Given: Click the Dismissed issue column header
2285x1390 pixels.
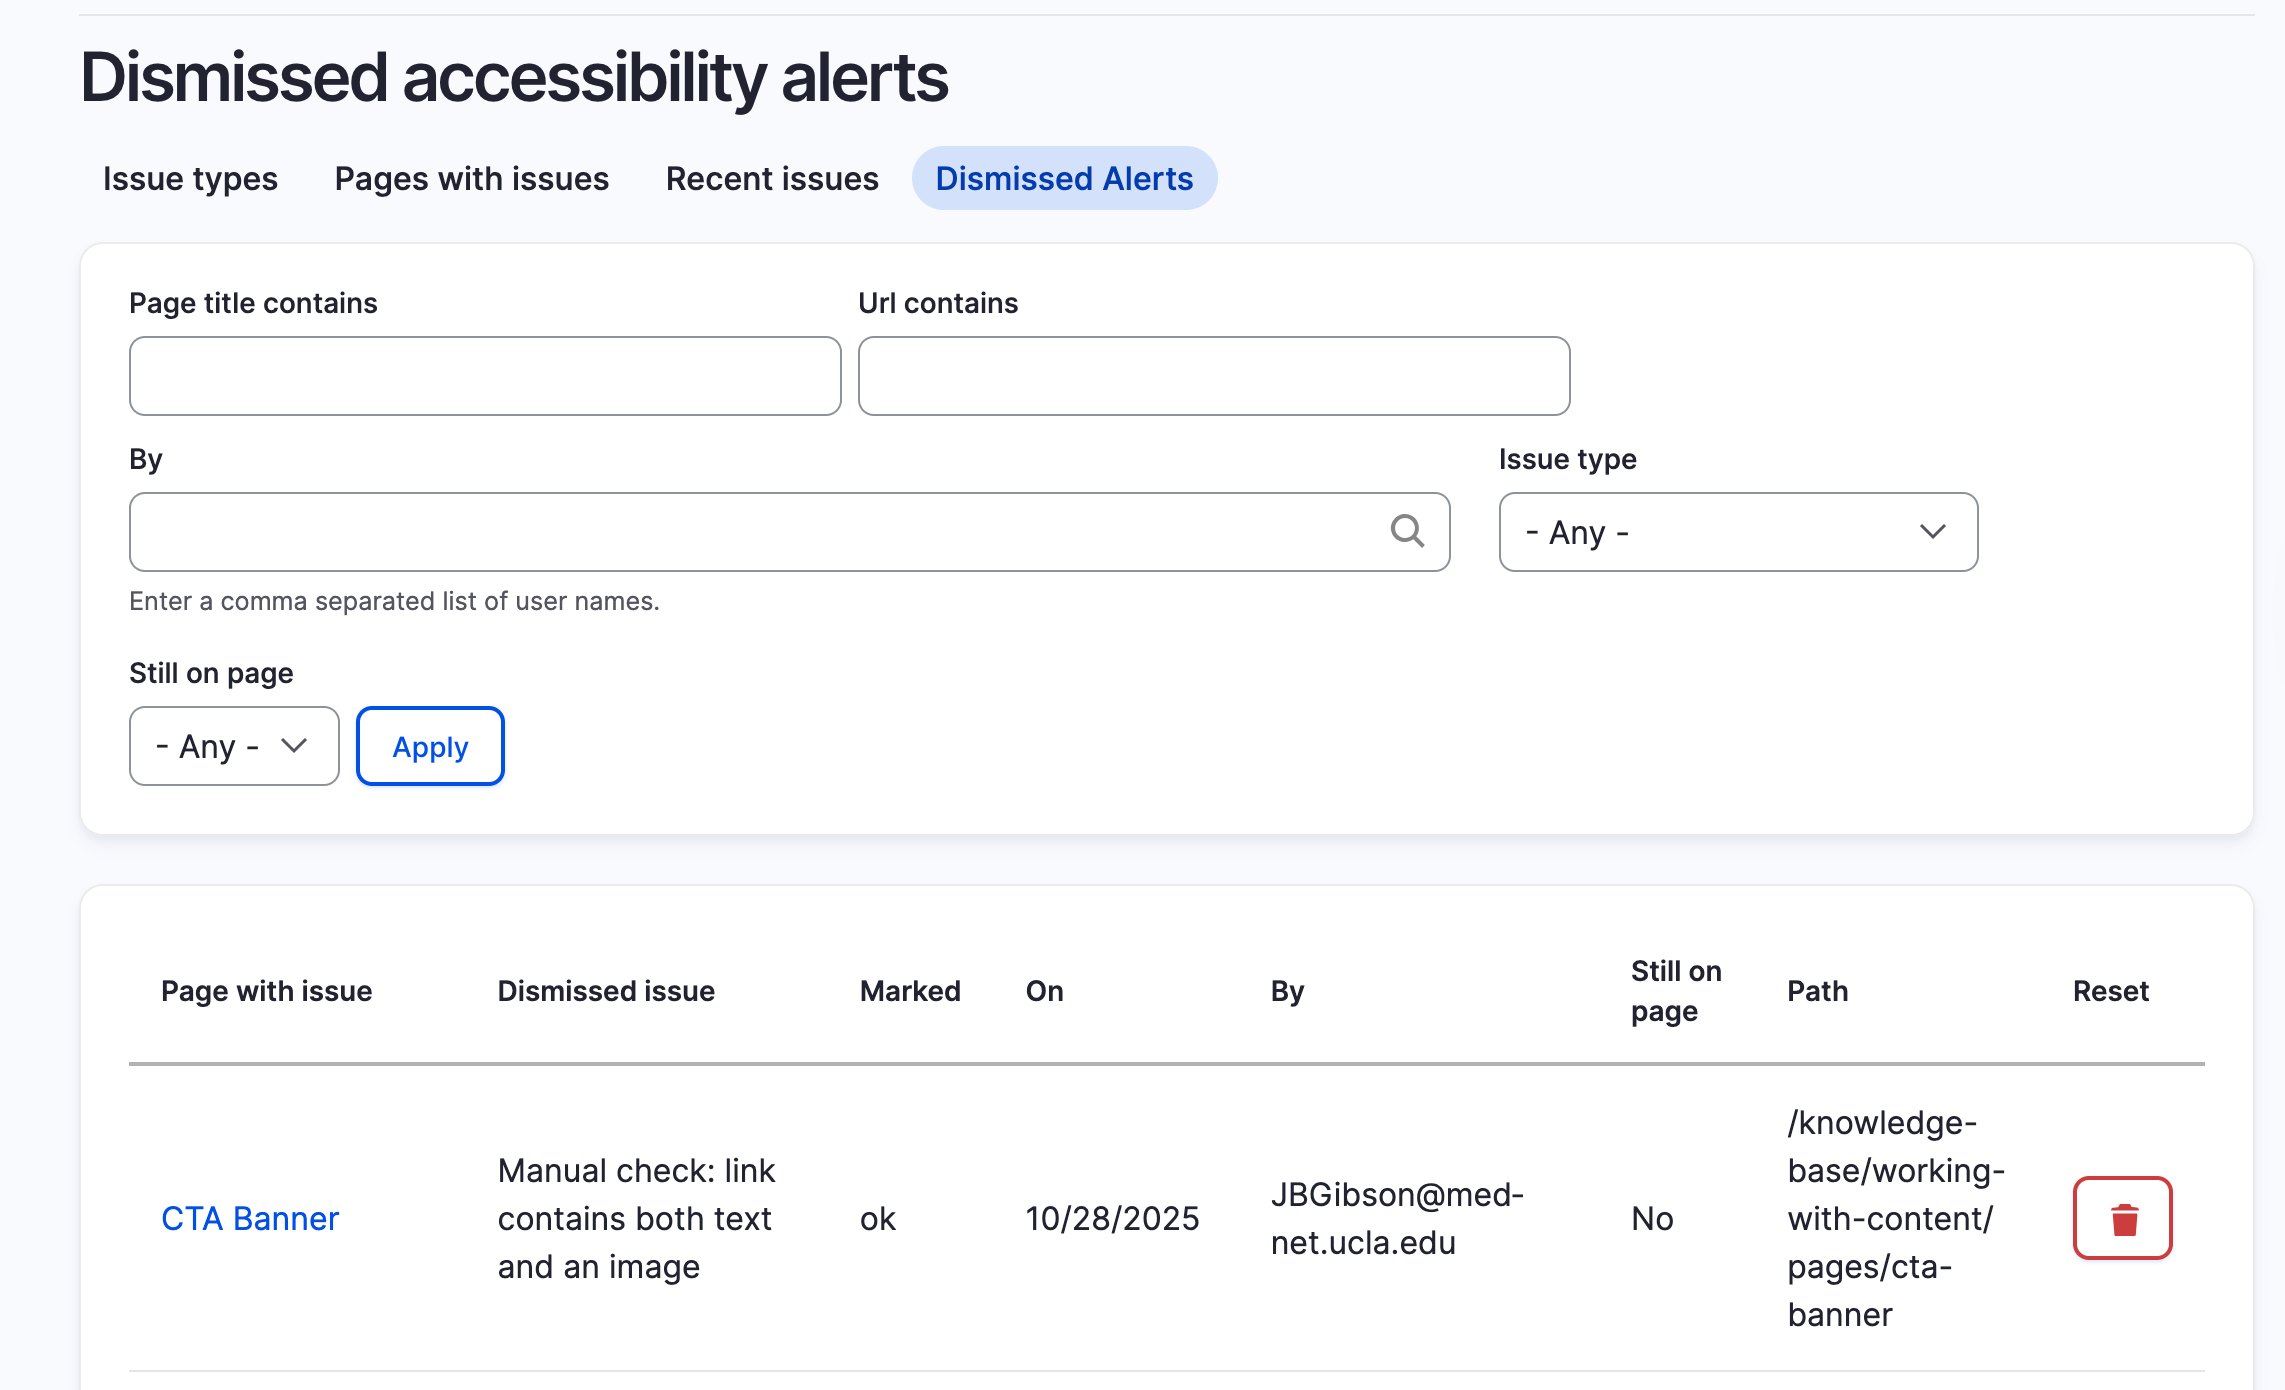Looking at the screenshot, I should pyautogui.click(x=606, y=991).
